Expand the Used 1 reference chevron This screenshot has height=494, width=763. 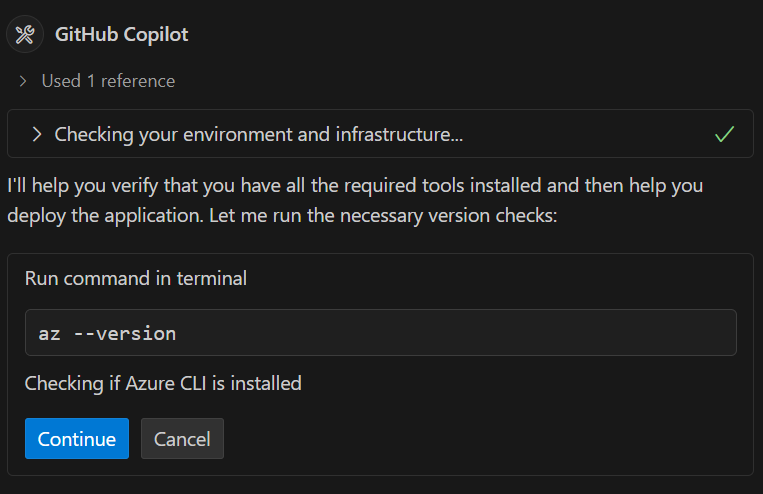click(23, 81)
